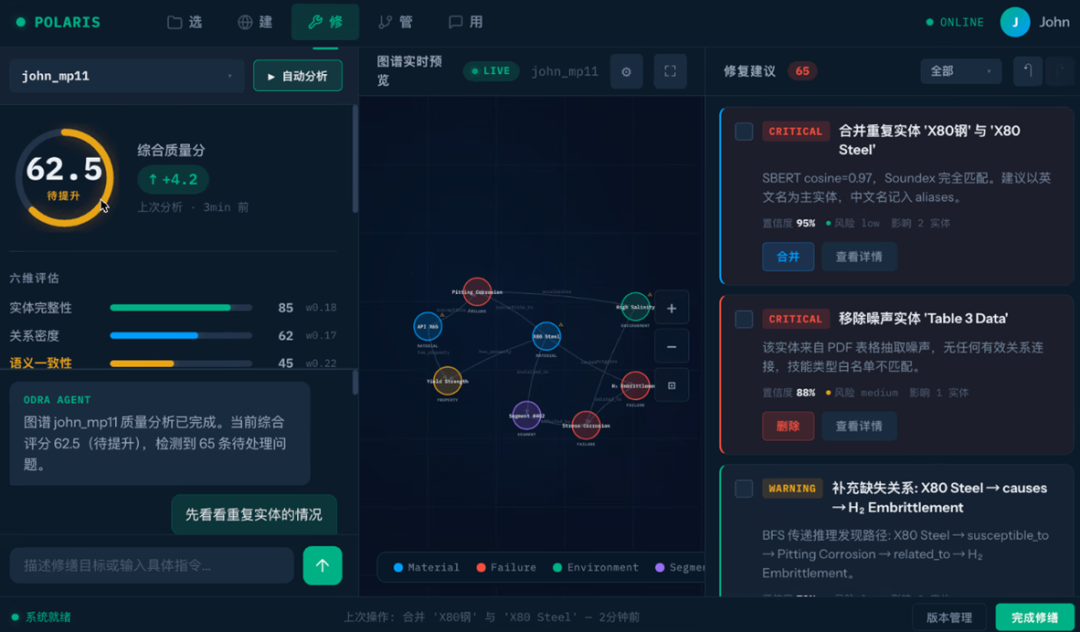Open the john_mp11 graph dropdown
Image resolution: width=1080 pixels, height=632 pixels.
click(x=127, y=76)
